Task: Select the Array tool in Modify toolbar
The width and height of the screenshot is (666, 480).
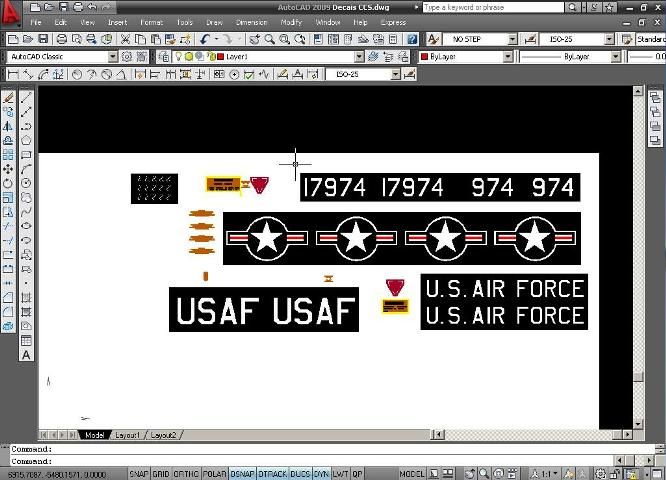Action: click(x=8, y=155)
